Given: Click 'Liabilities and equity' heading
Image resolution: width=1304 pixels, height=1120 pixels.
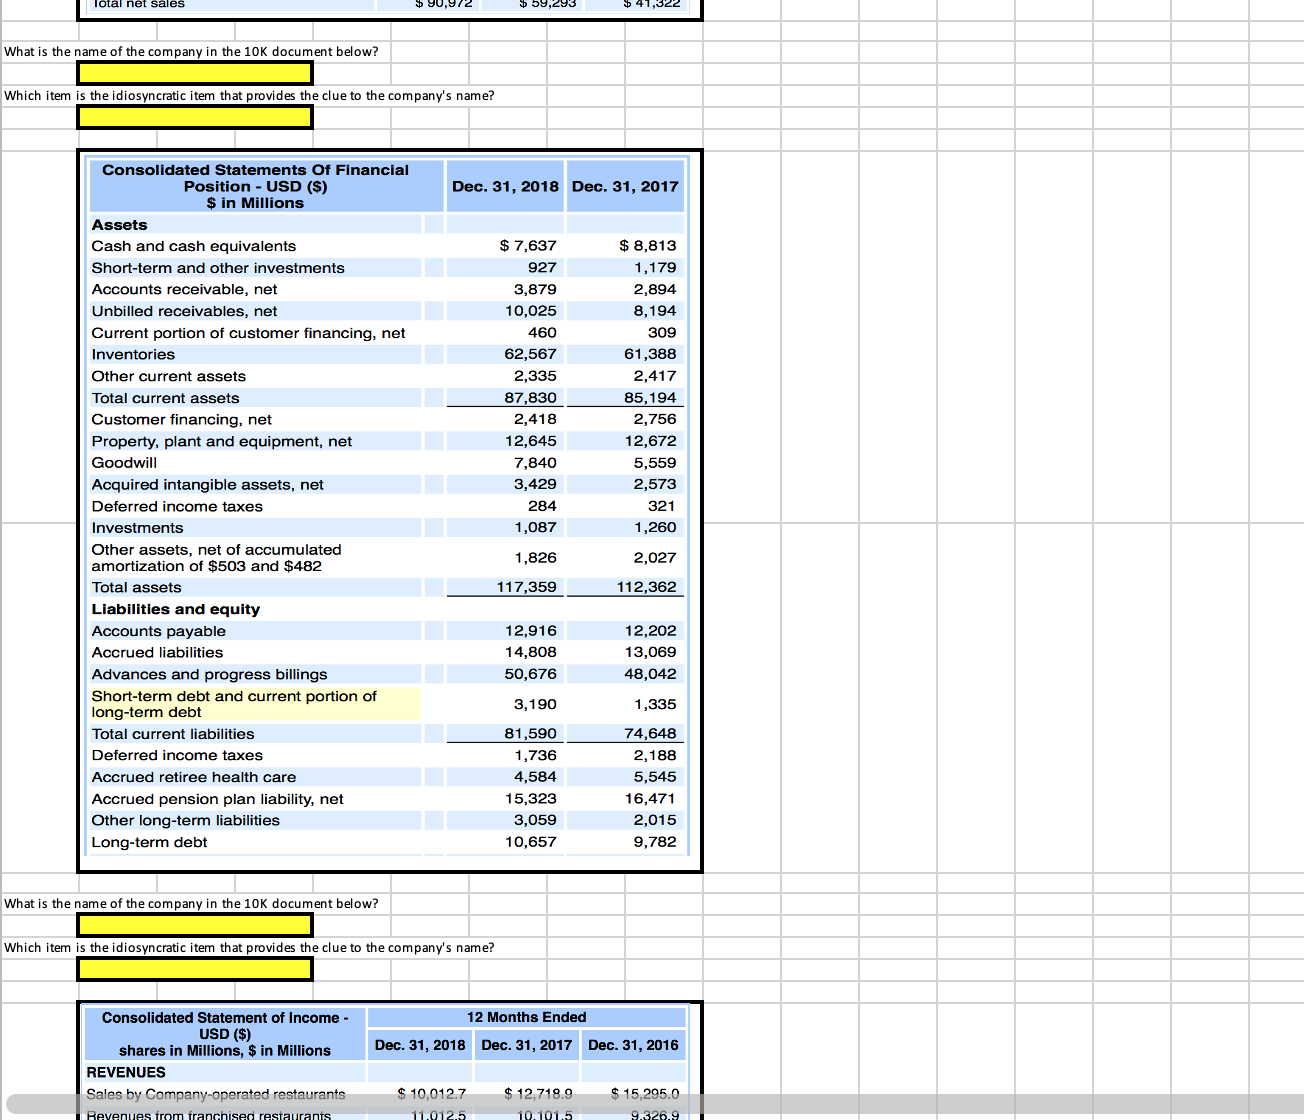Looking at the screenshot, I should point(176,609).
